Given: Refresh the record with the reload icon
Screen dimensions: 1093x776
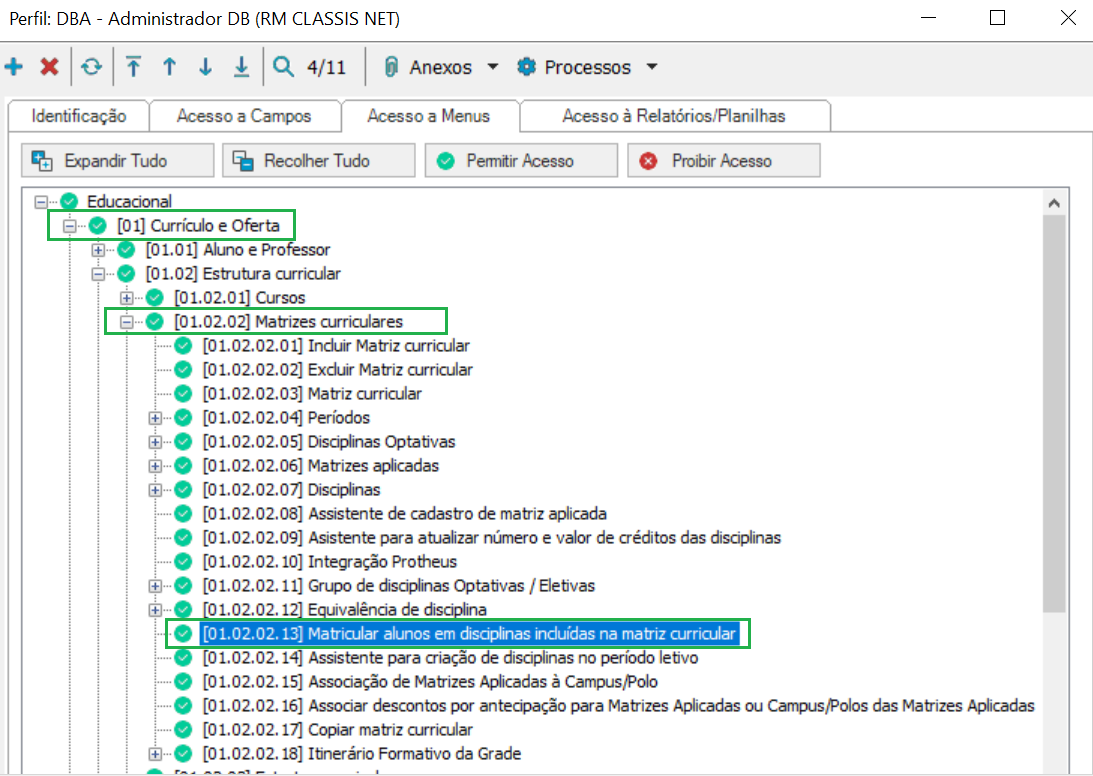Looking at the screenshot, I should coord(91,67).
